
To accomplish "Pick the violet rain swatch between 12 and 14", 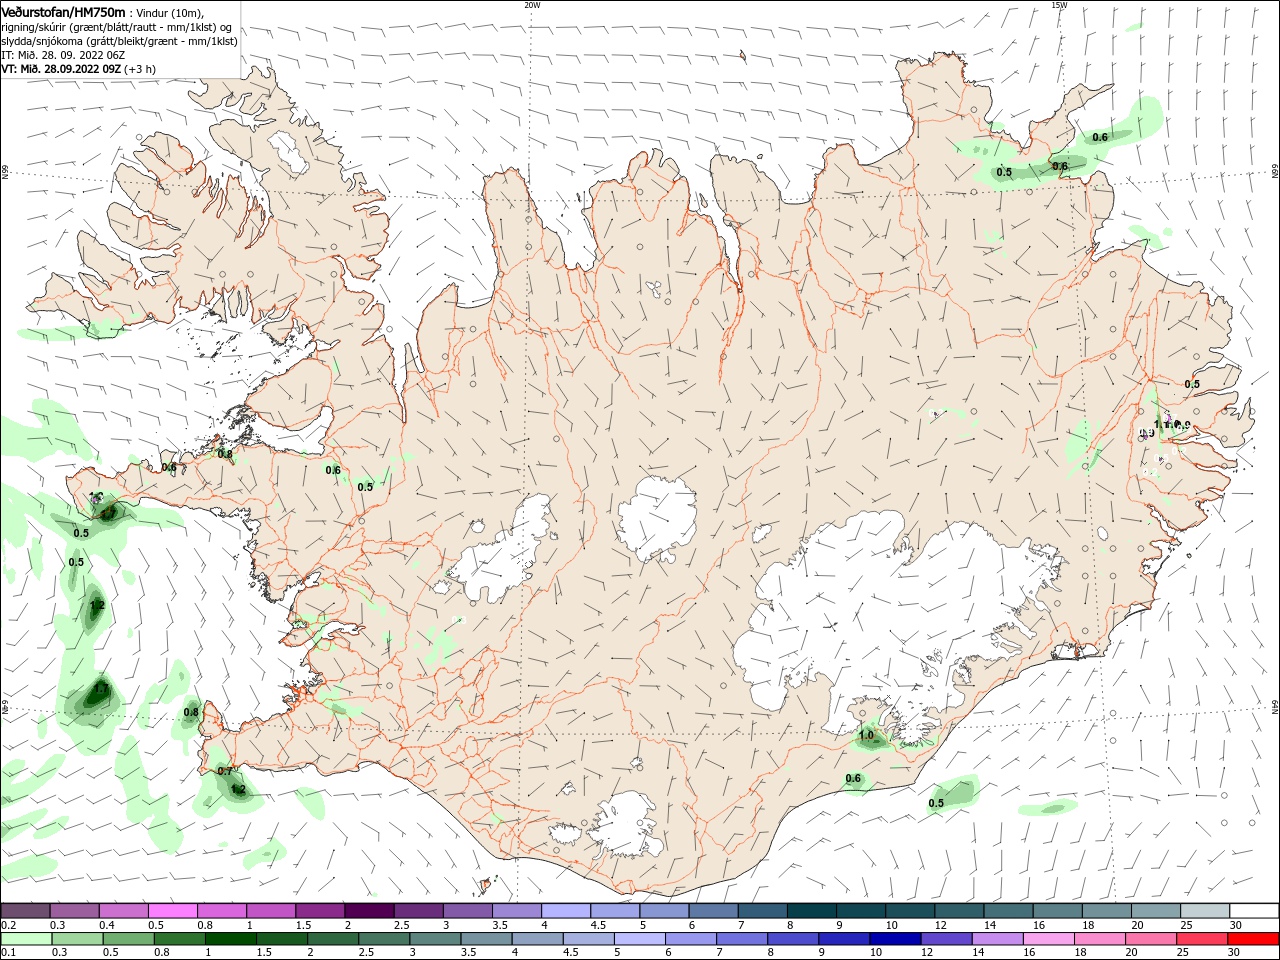I will click(946, 939).
